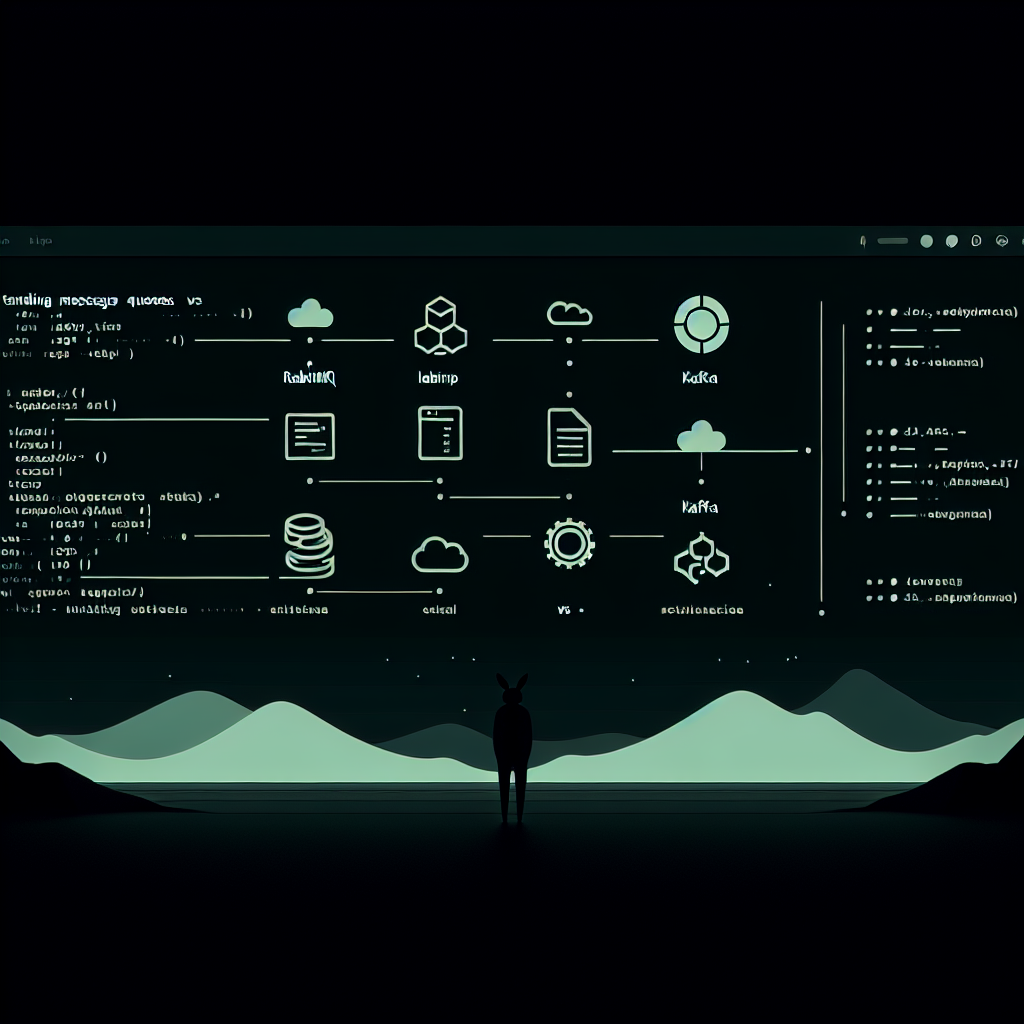
Task: Open the round target icon above the top Kafka label
Action: [701, 324]
